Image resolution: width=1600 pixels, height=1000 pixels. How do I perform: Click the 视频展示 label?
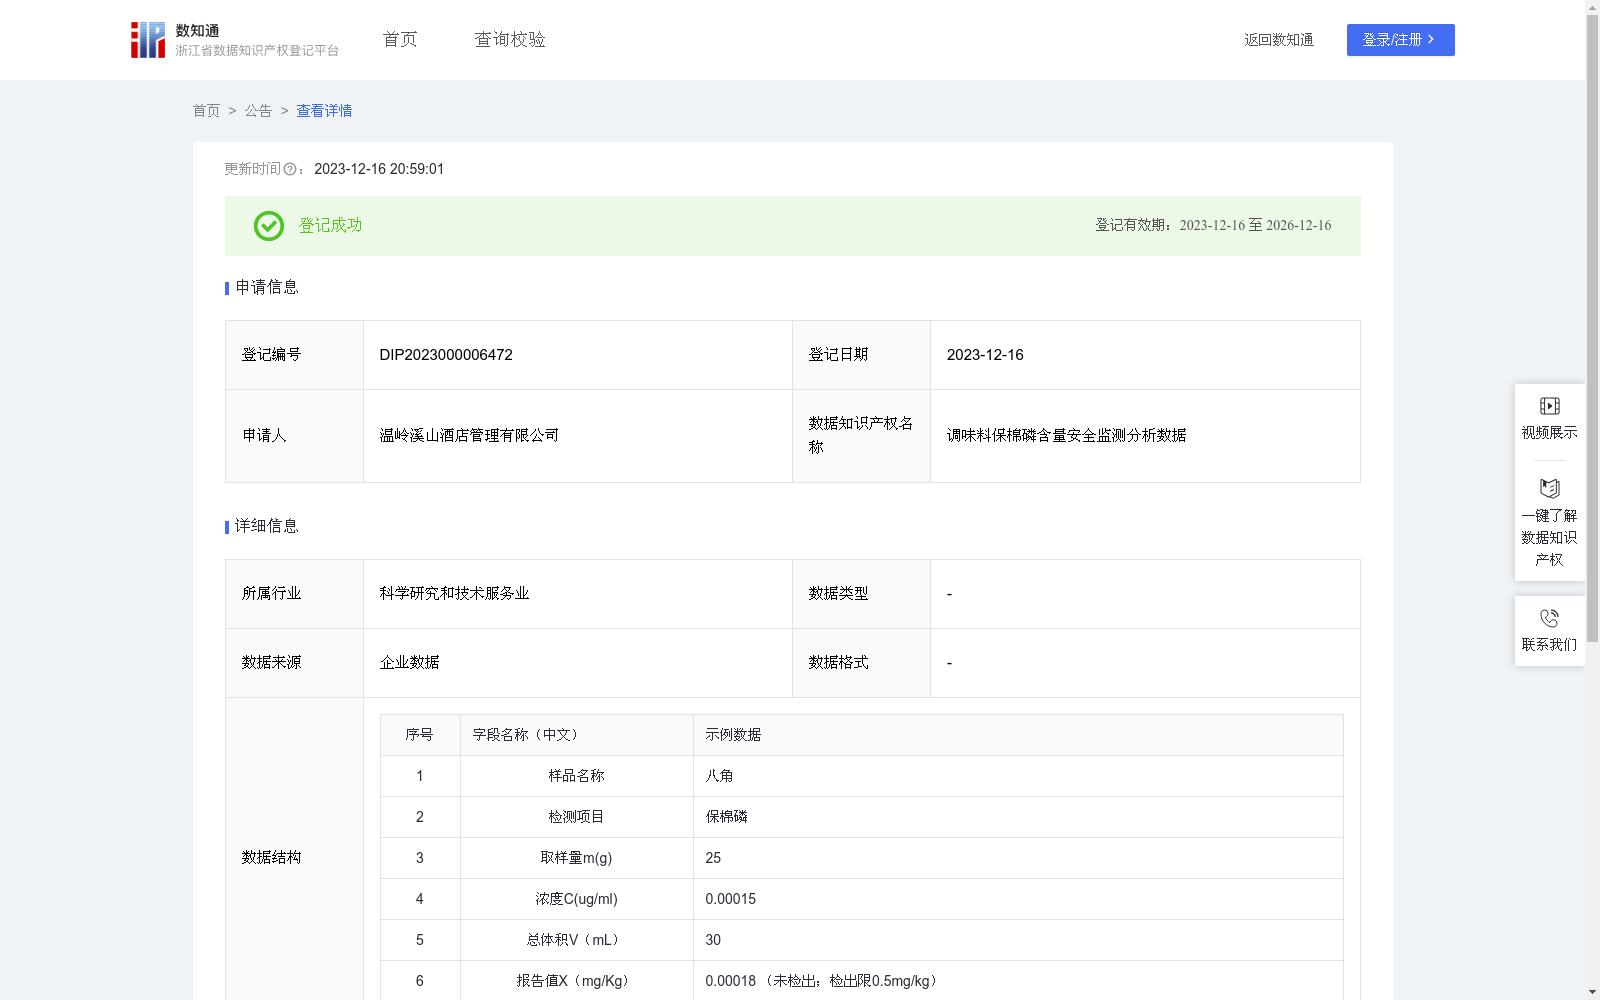tap(1549, 433)
